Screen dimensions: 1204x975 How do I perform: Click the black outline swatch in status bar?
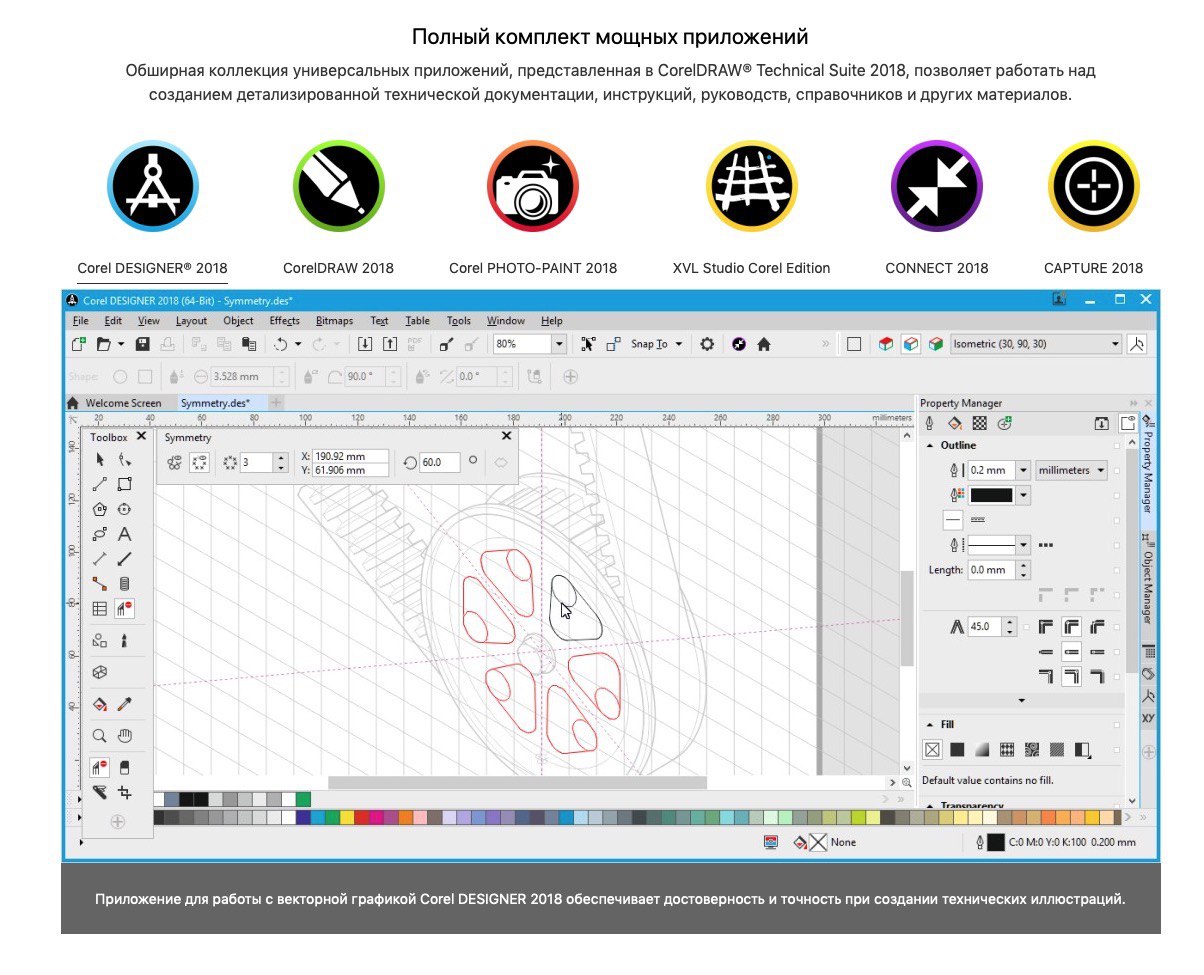coord(995,842)
